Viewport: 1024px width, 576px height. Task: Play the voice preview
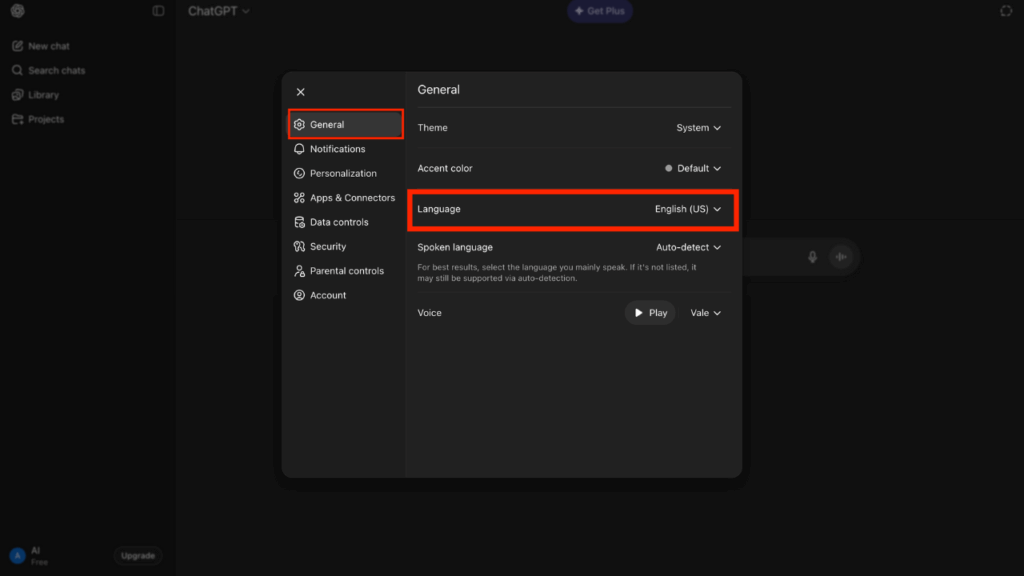coord(650,313)
